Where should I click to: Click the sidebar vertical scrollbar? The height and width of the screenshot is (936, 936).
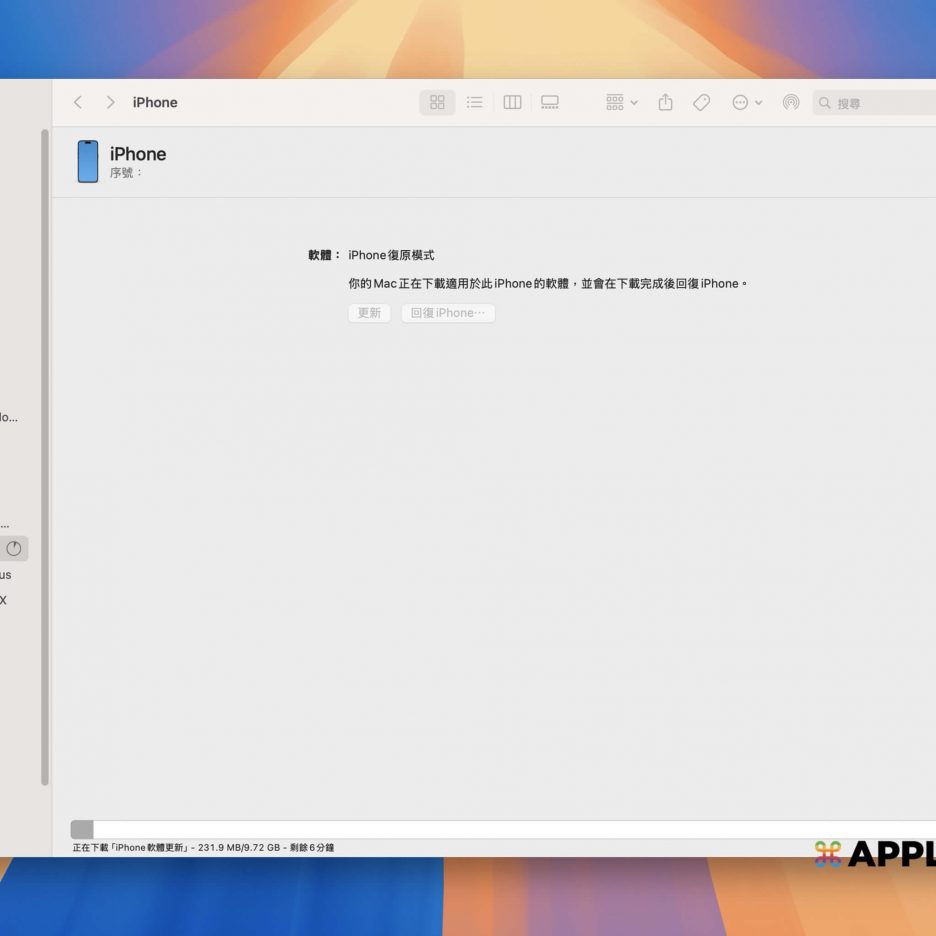[44, 450]
